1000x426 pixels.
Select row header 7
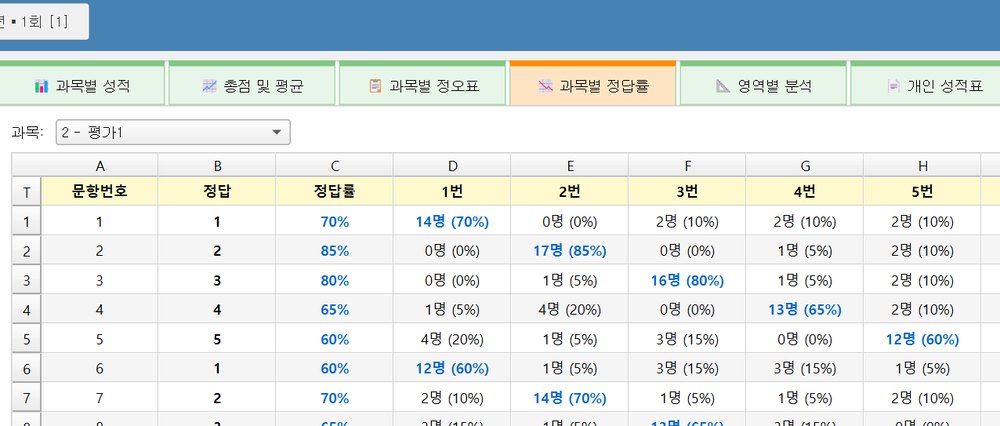[x=26, y=399]
